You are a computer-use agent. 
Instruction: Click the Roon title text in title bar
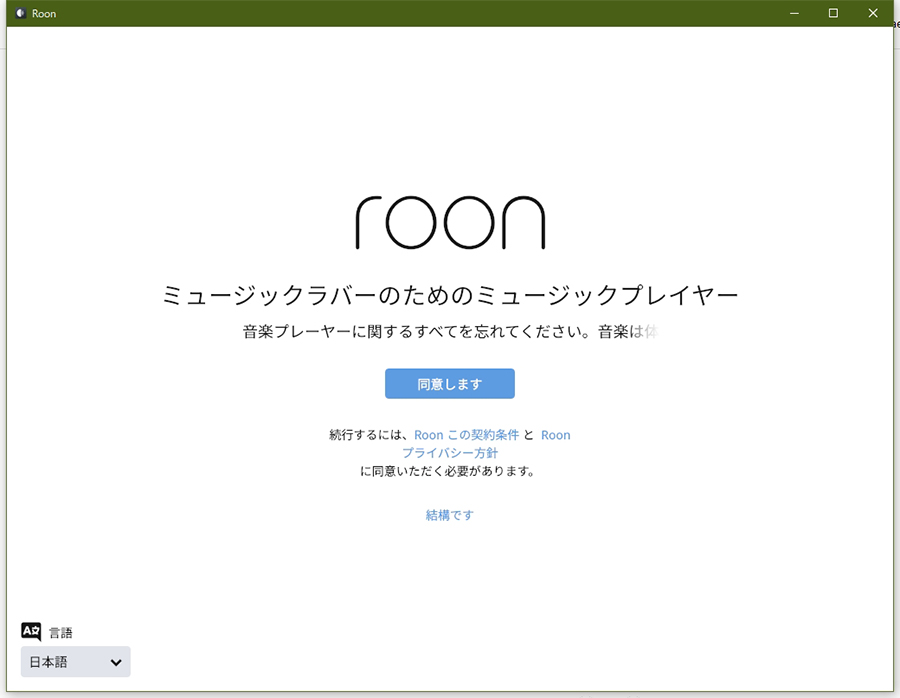pos(44,14)
